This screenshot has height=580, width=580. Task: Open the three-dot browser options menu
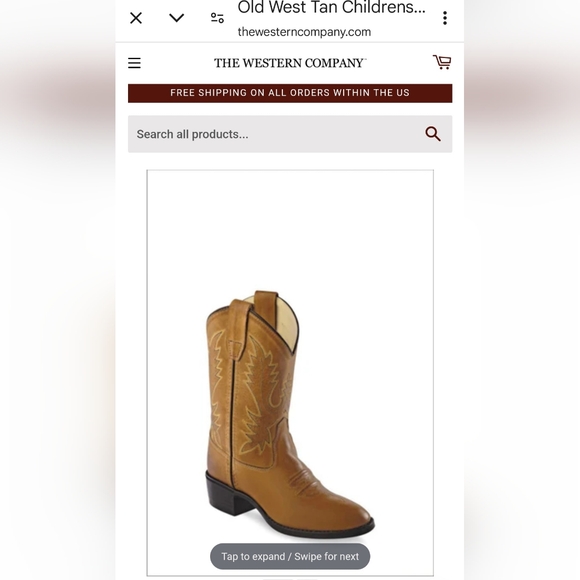click(x=445, y=18)
